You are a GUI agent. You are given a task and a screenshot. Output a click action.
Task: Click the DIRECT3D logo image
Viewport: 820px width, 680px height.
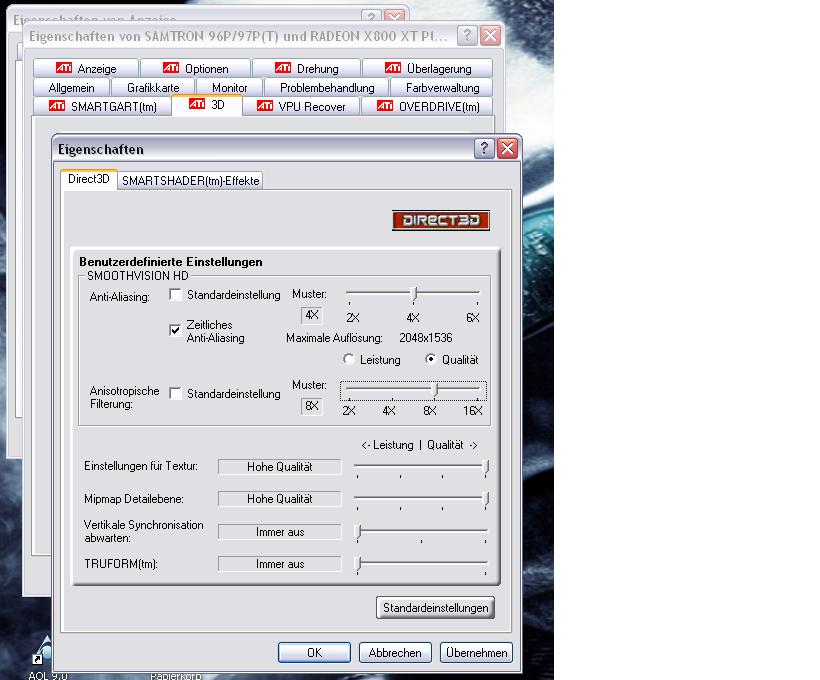point(441,220)
